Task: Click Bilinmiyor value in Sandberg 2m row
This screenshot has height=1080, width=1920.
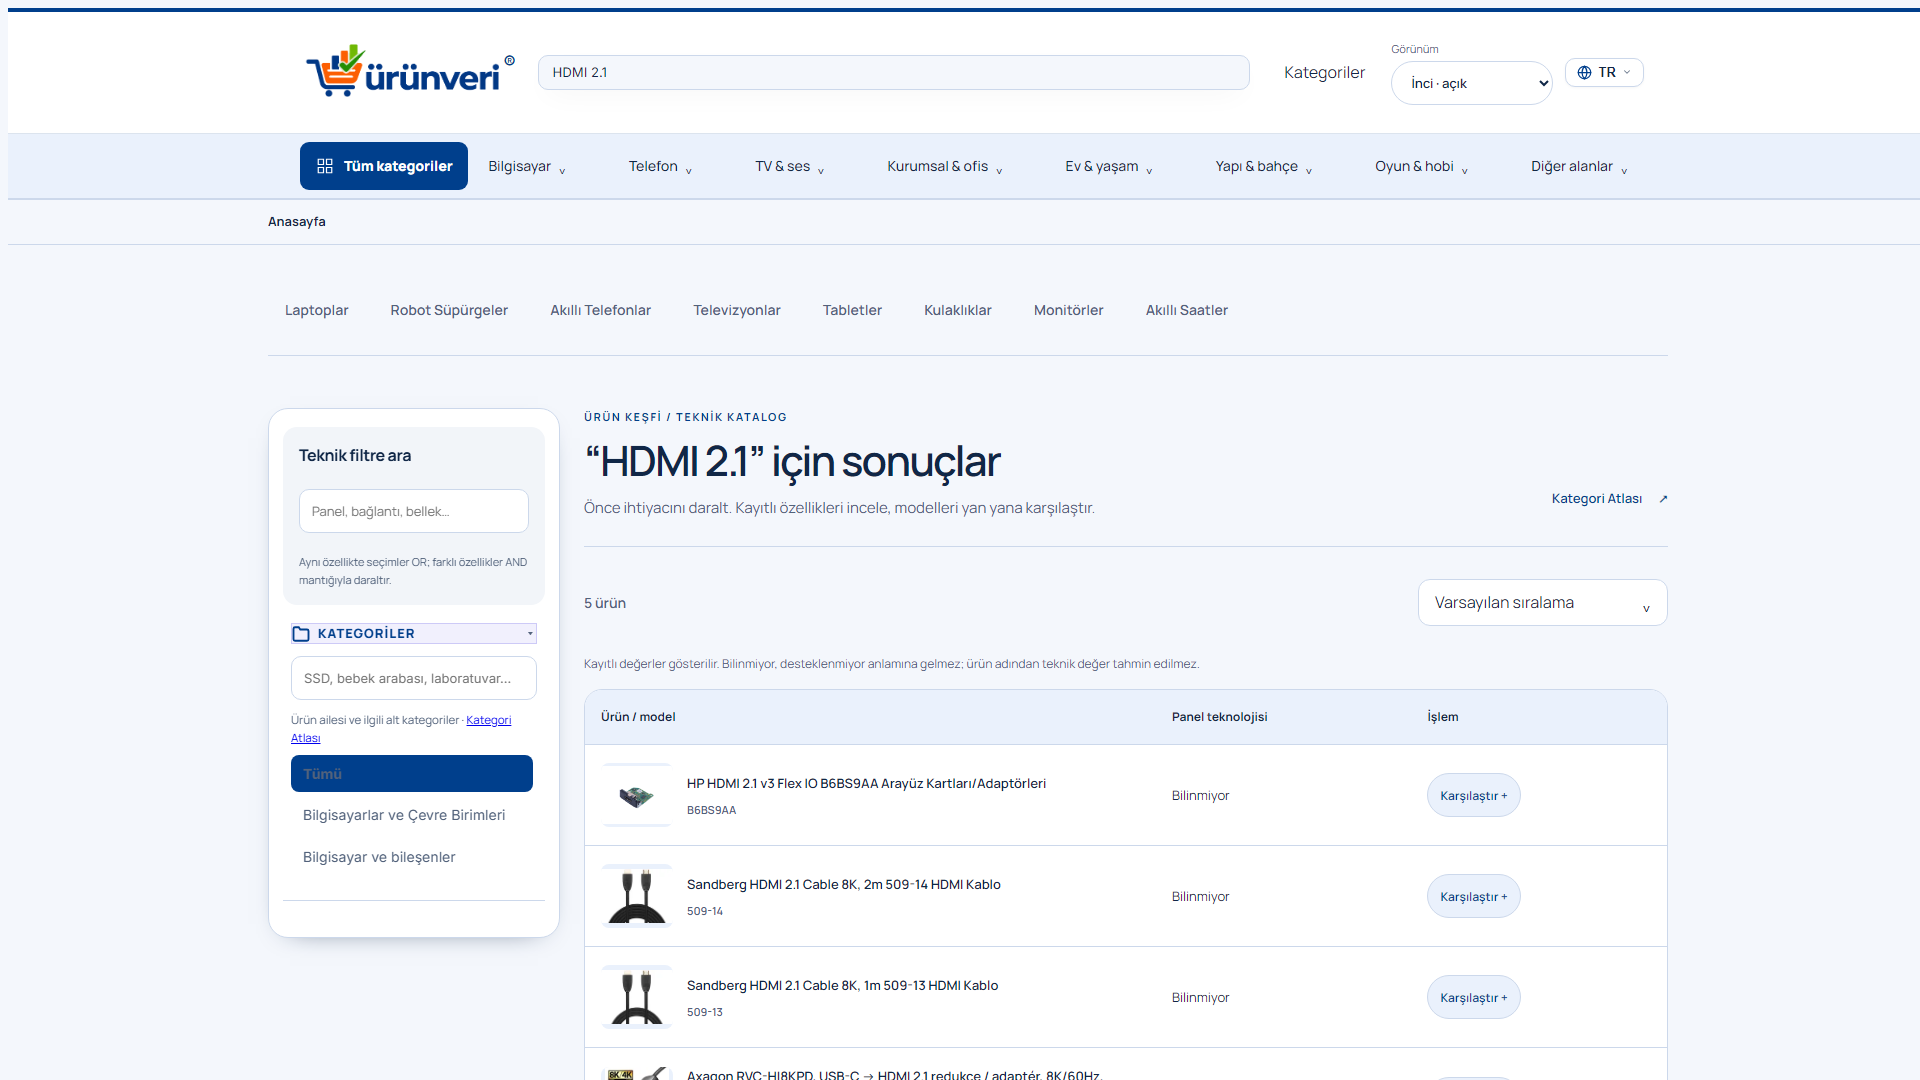Action: click(1200, 897)
